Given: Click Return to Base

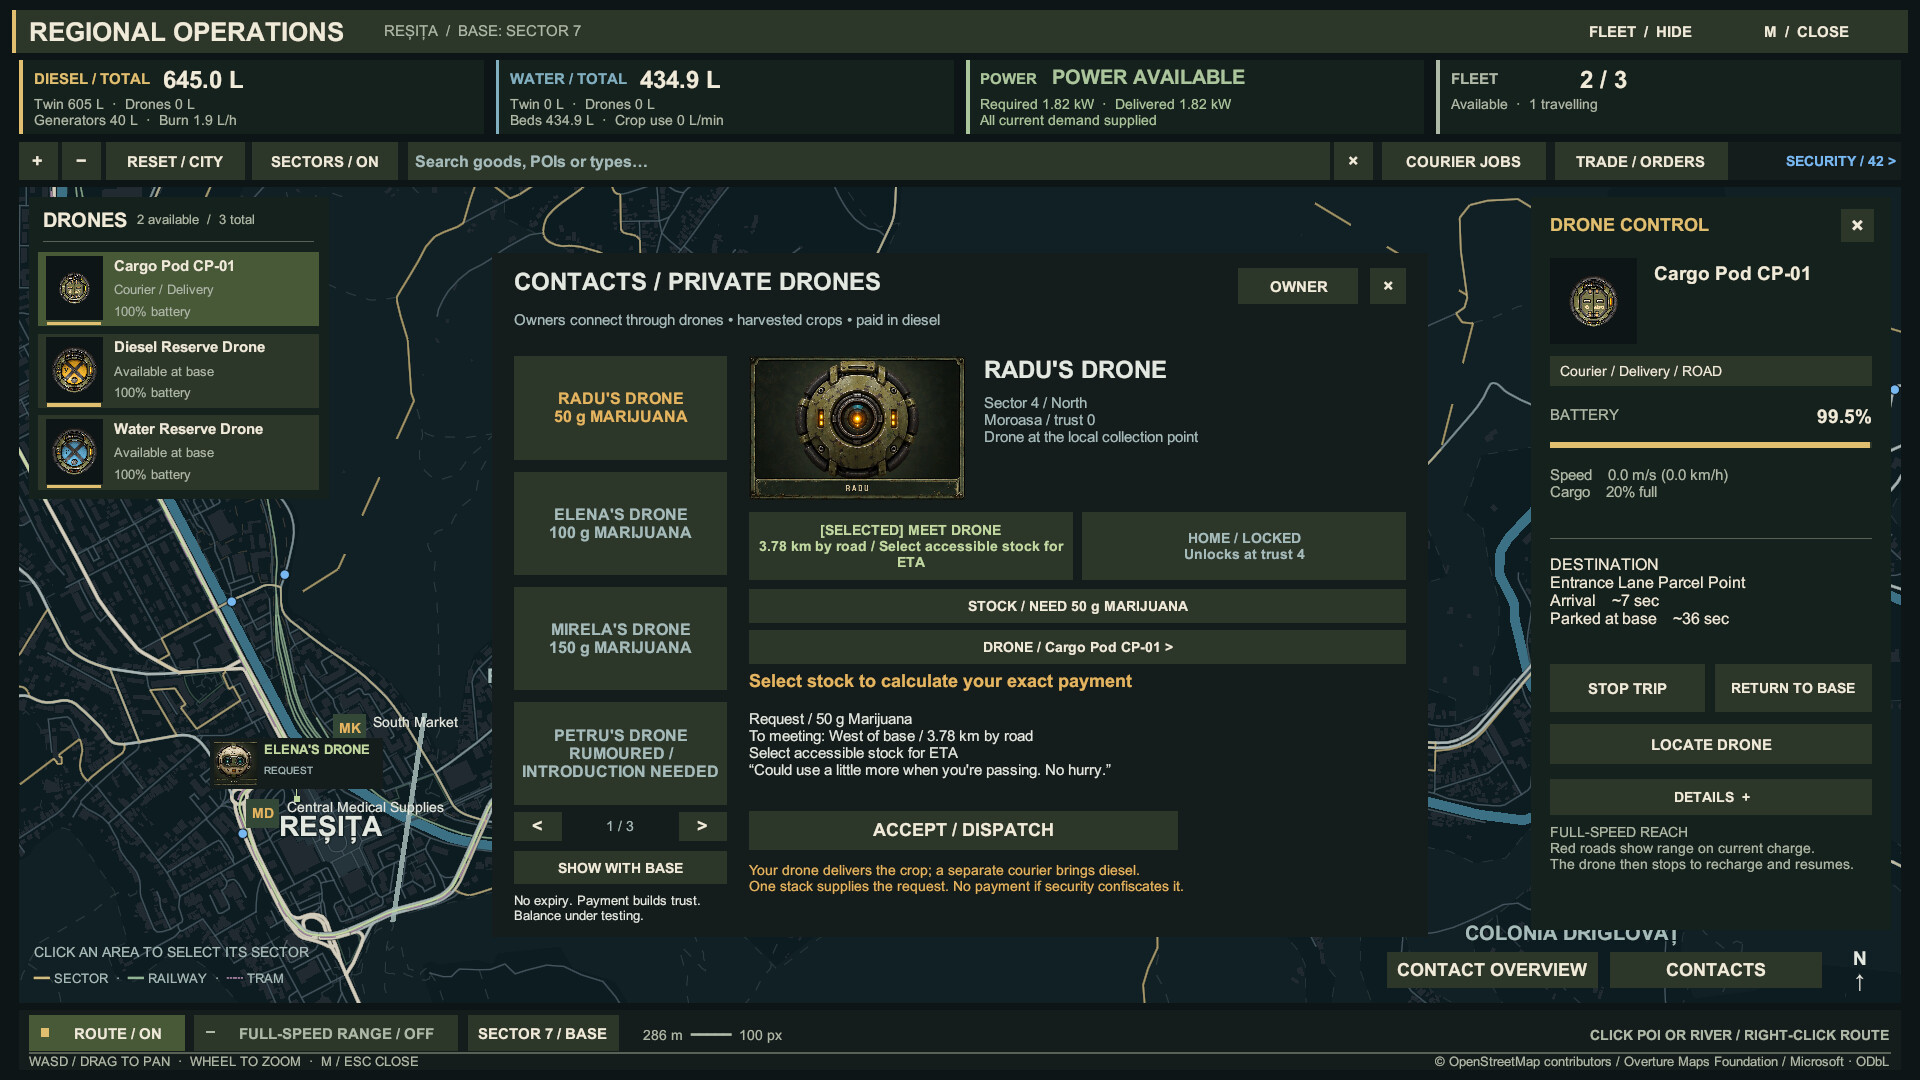Looking at the screenshot, I should [1793, 688].
